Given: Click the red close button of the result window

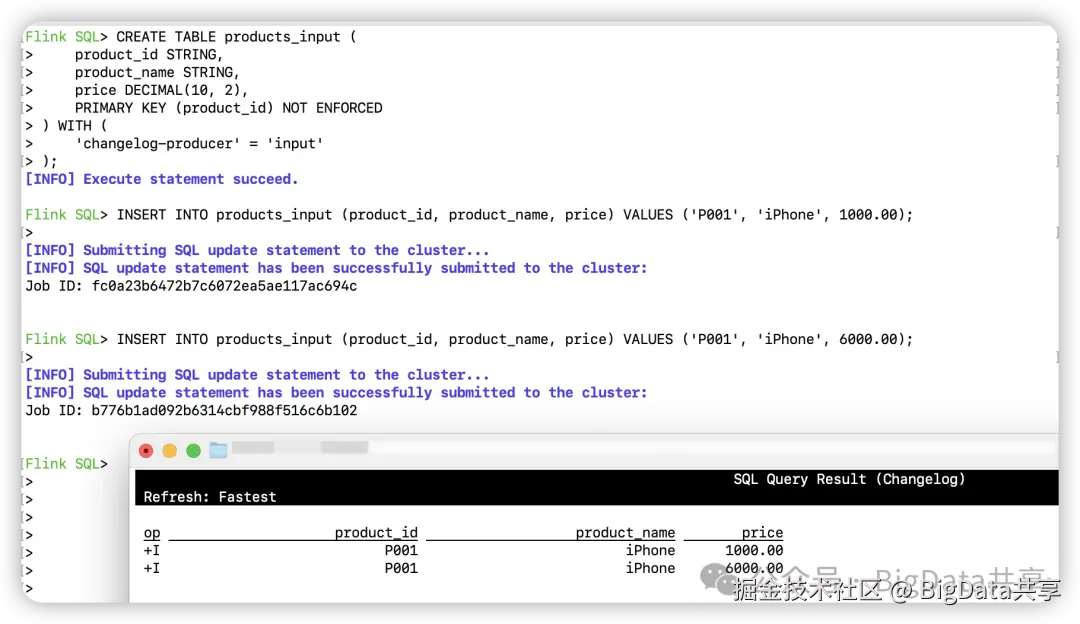Looking at the screenshot, I should tap(146, 450).
